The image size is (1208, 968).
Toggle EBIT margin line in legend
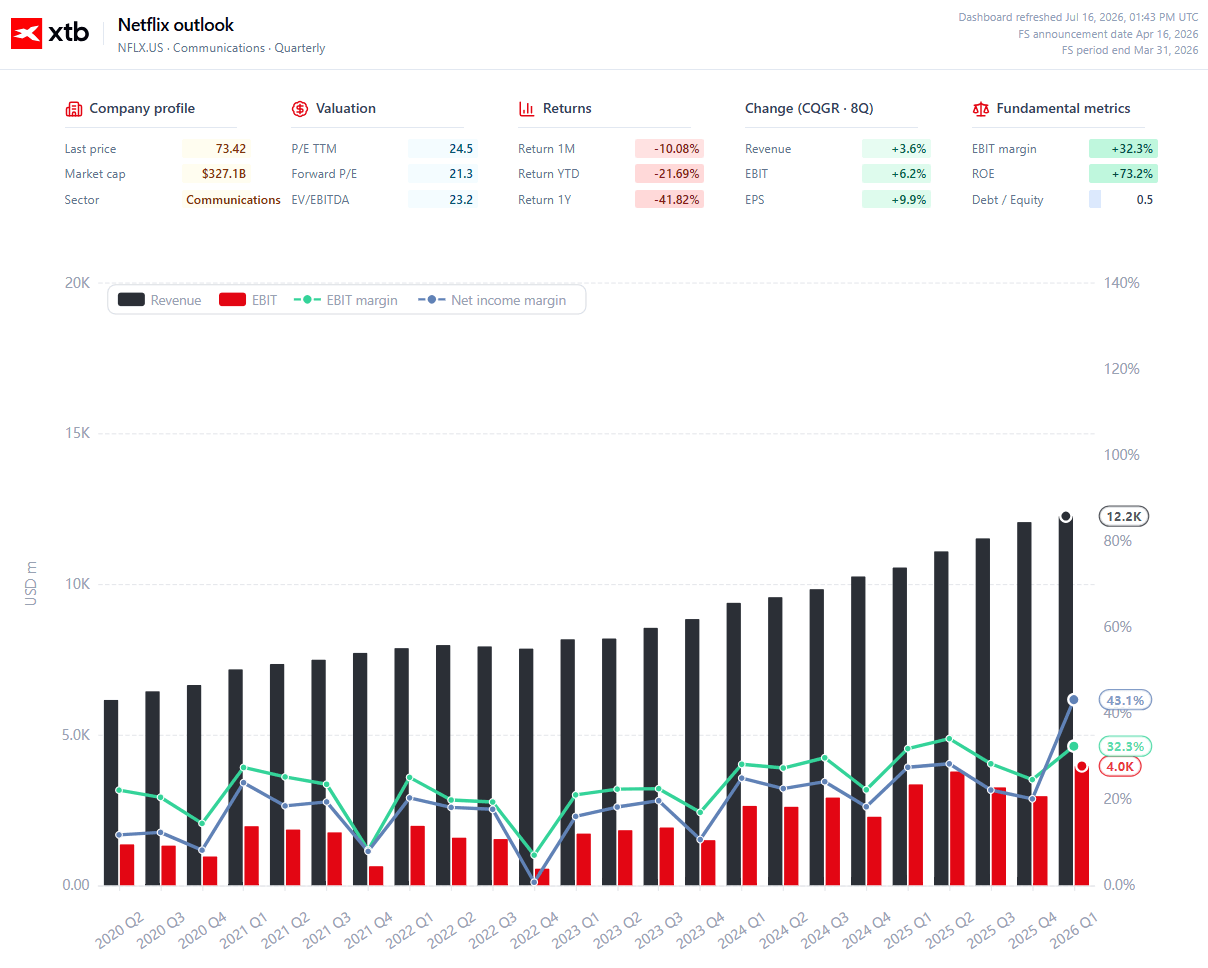(x=346, y=300)
